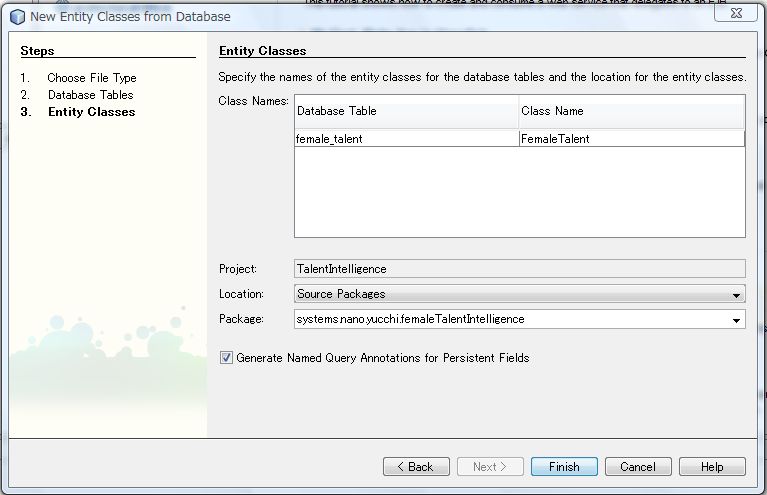Select the female_talent database table cell
Viewport: 767px width, 495px height.
(x=406, y=139)
